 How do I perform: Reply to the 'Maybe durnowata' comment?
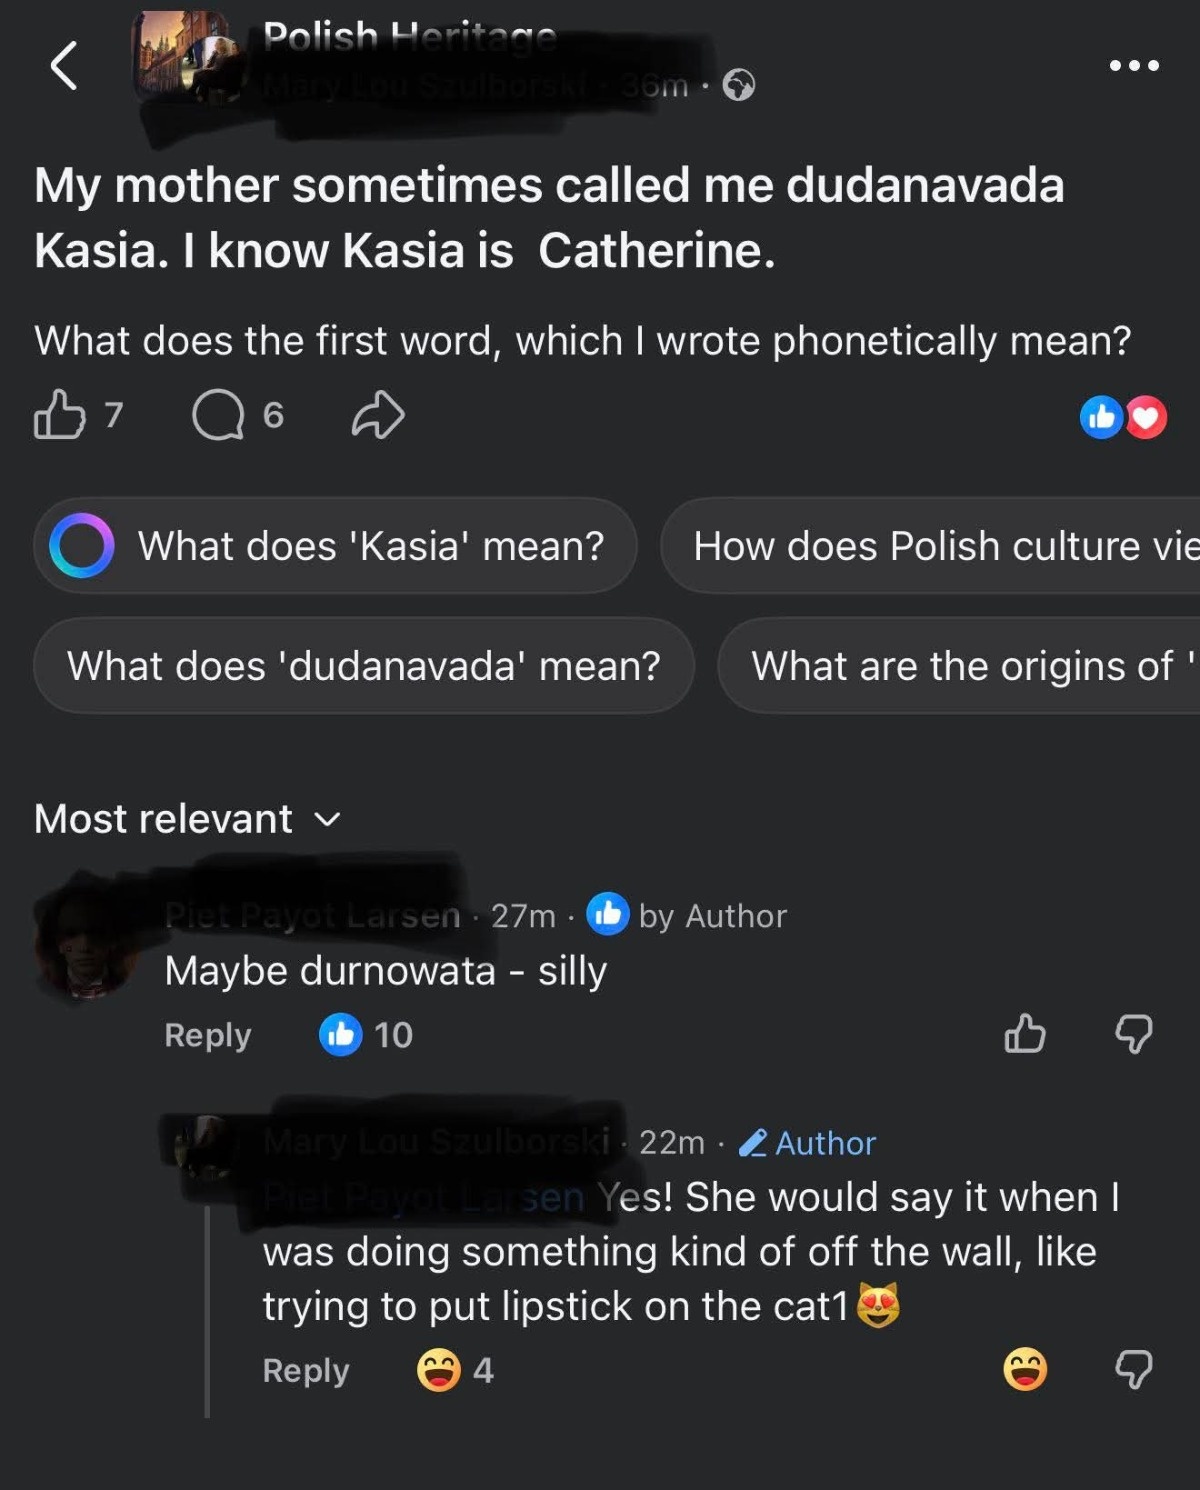[207, 1035]
